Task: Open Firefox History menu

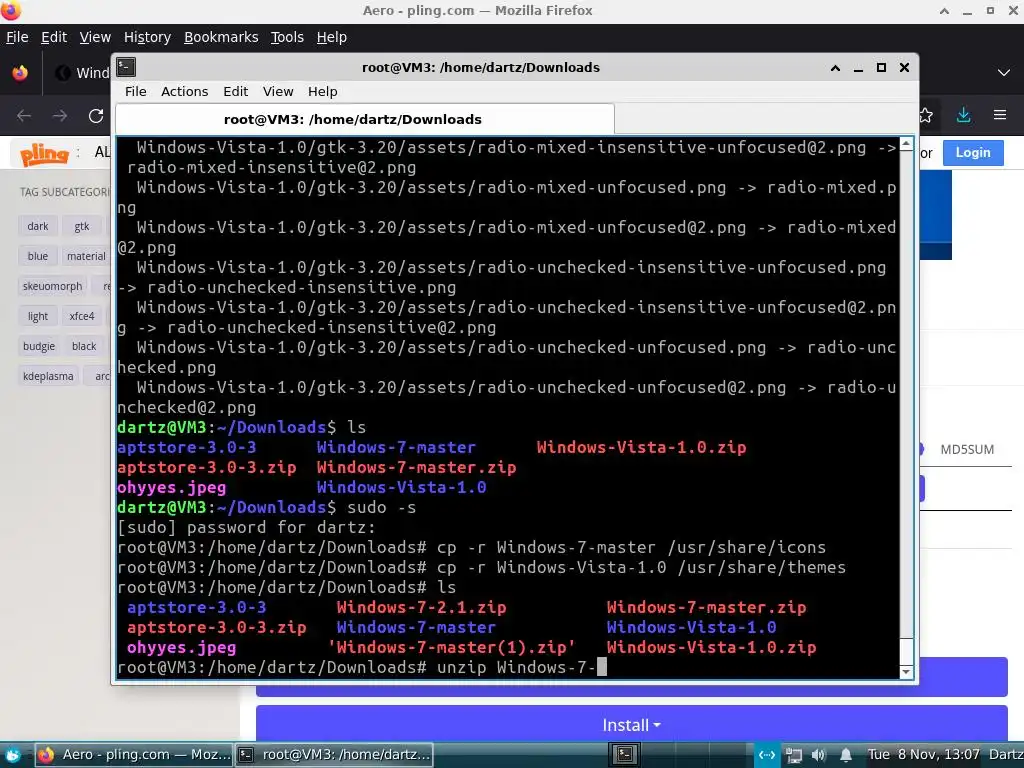Action: [147, 37]
